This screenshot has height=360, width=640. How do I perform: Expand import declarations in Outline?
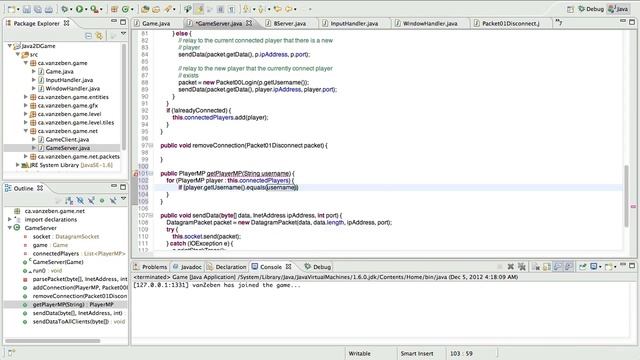click(x=10, y=219)
